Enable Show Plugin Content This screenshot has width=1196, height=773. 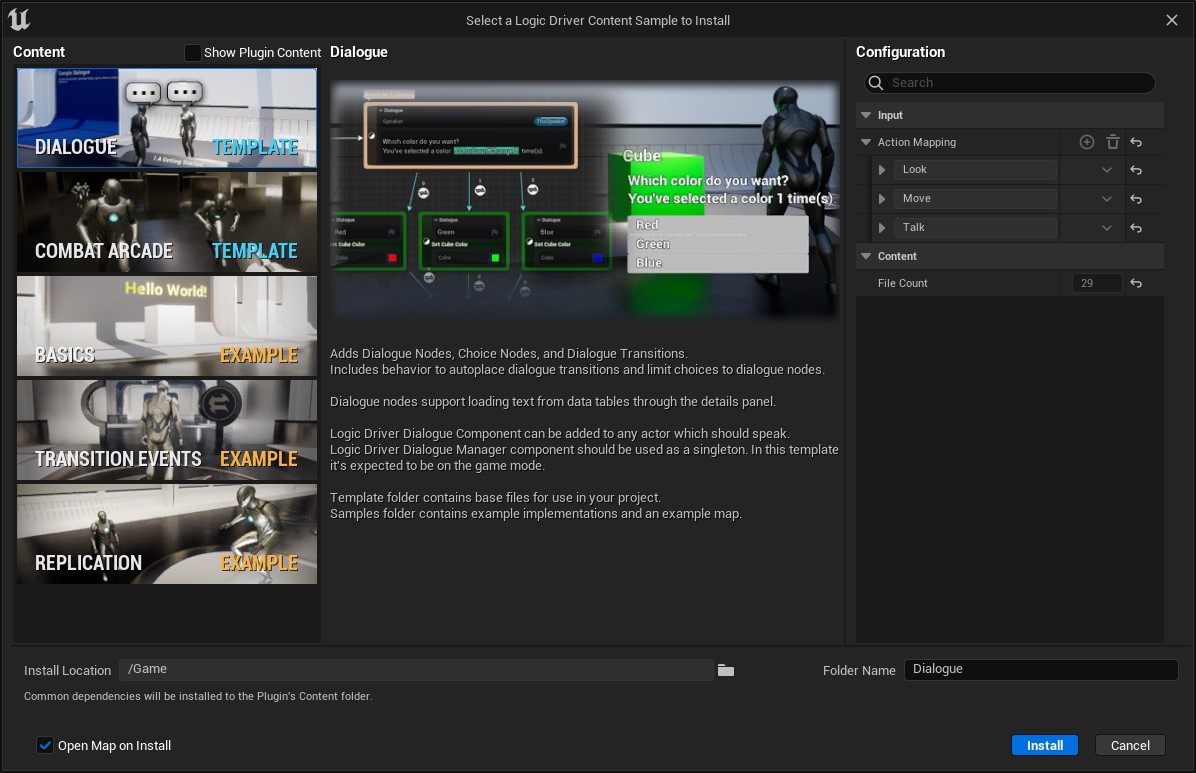click(x=193, y=53)
